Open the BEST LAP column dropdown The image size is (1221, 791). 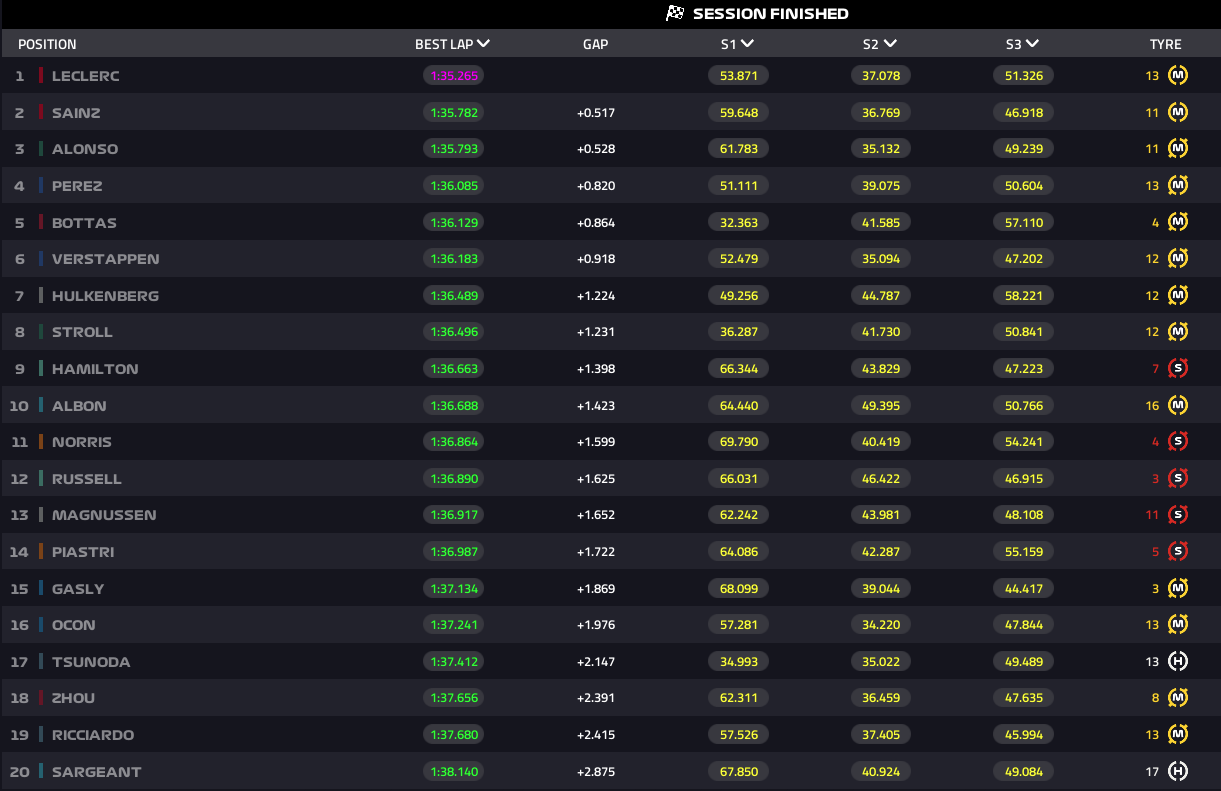[x=483, y=44]
